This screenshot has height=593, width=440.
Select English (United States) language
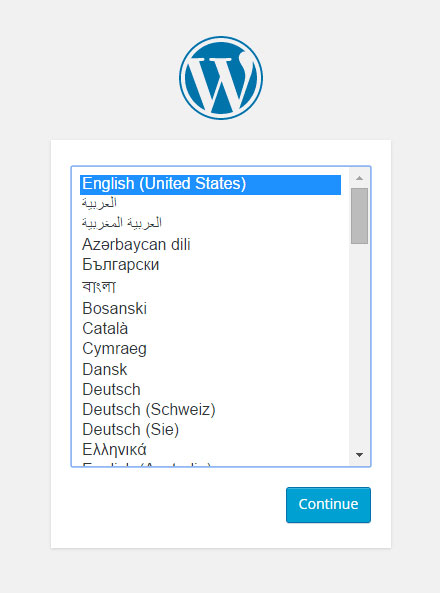click(x=210, y=184)
